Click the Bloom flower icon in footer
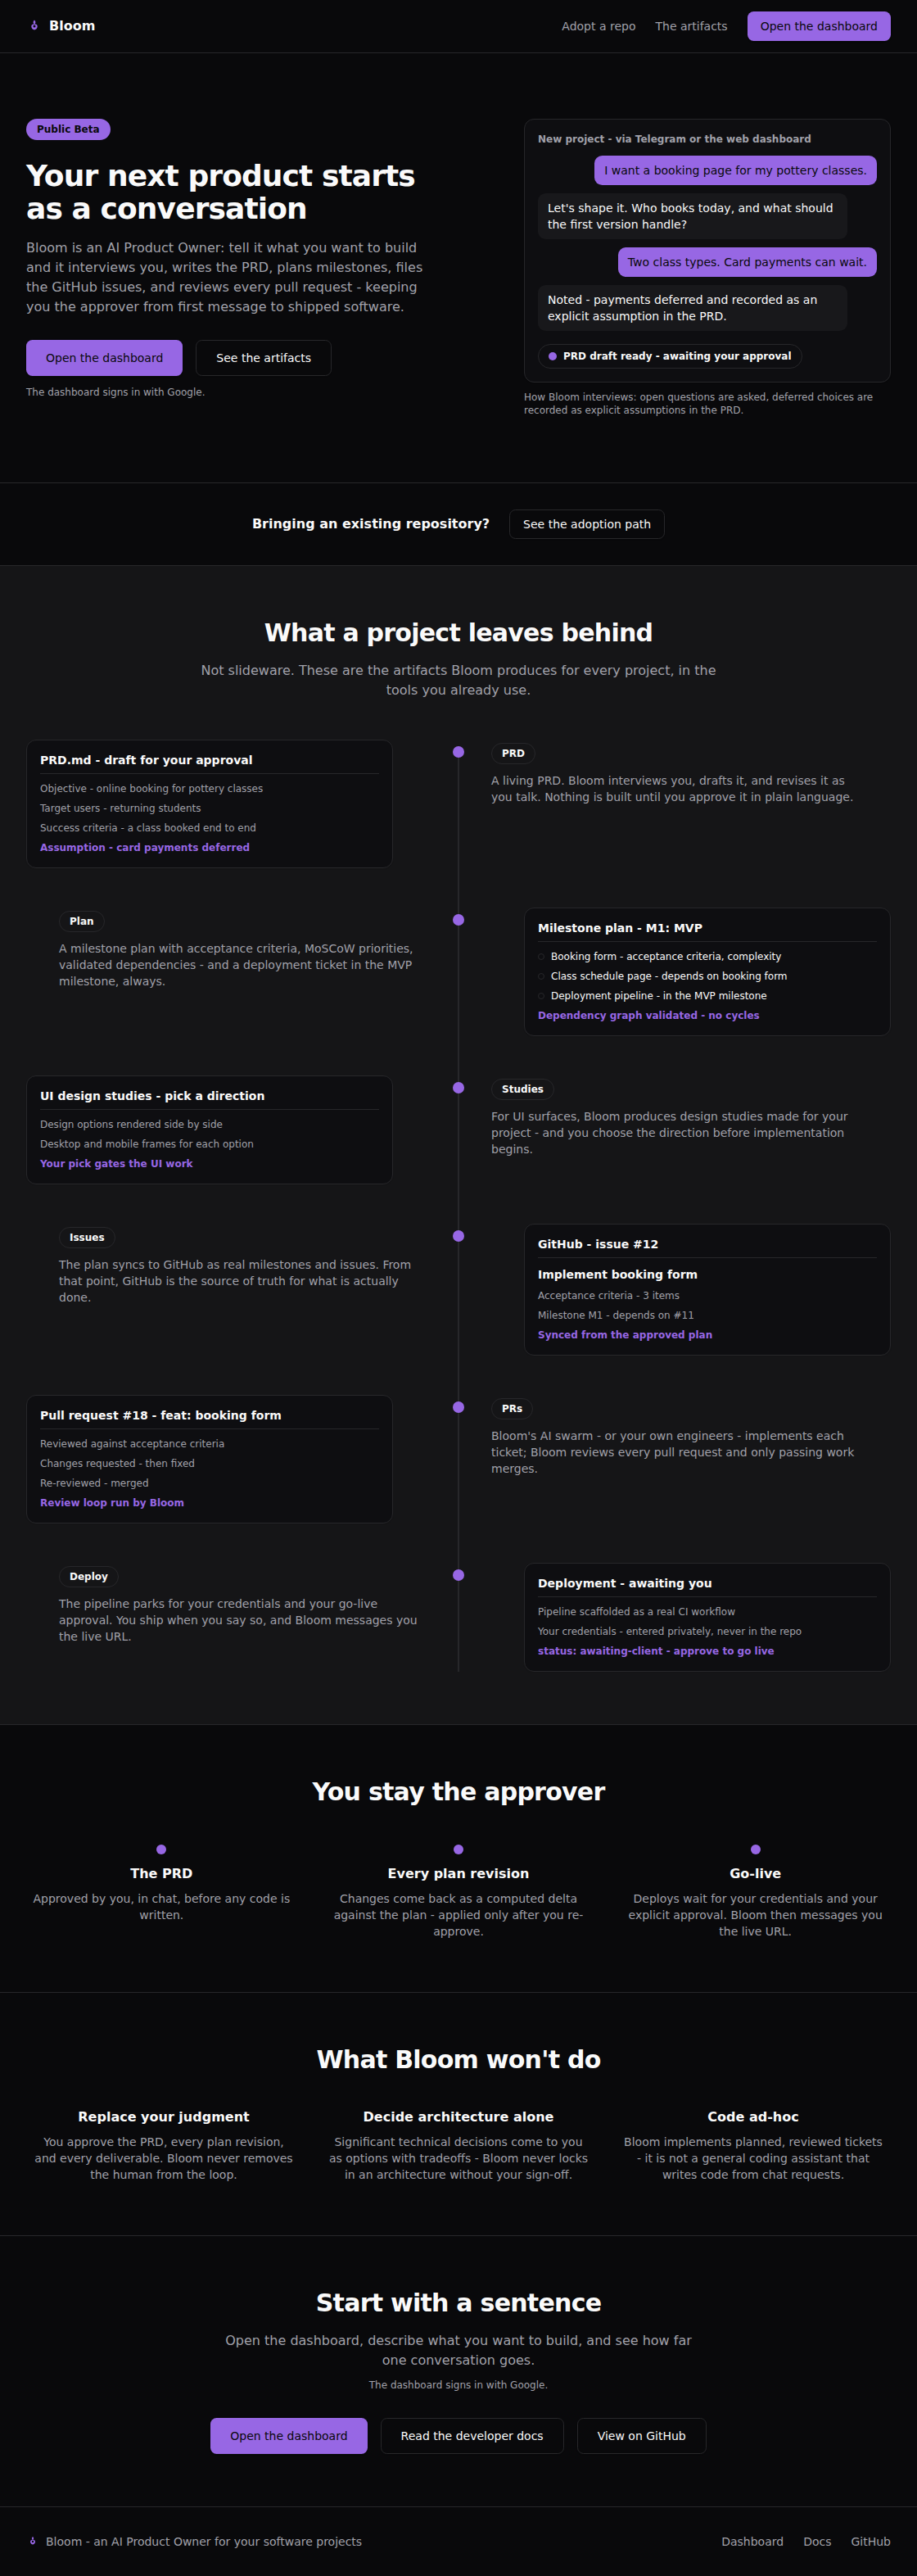 pos(33,2541)
